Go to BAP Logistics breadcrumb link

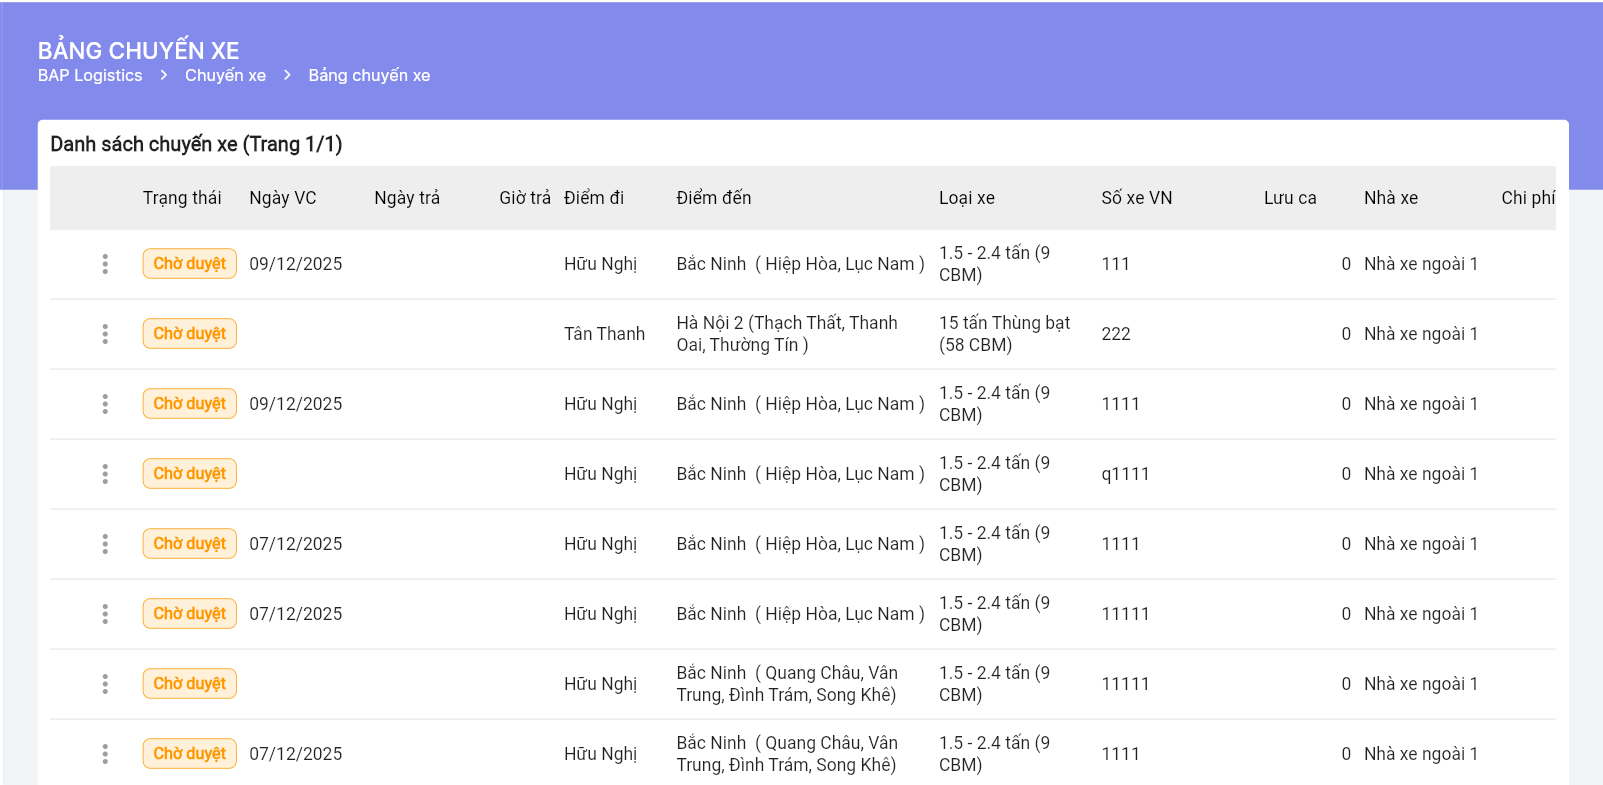(90, 76)
